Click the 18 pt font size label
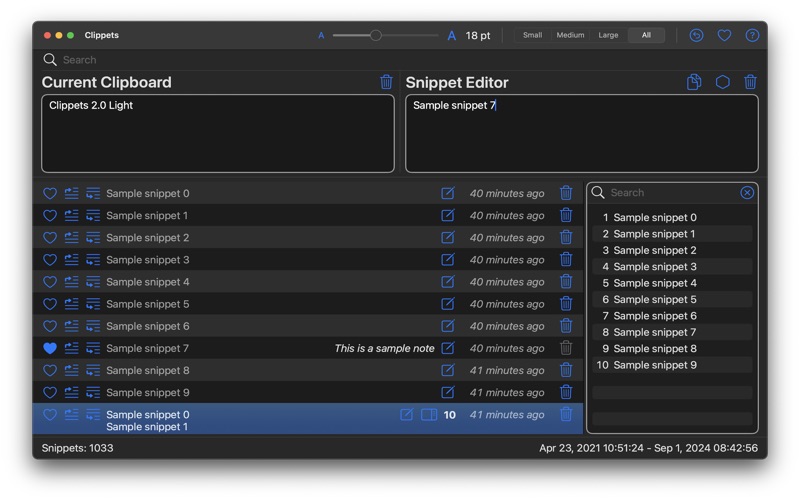This screenshot has width=800, height=500. [478, 35]
